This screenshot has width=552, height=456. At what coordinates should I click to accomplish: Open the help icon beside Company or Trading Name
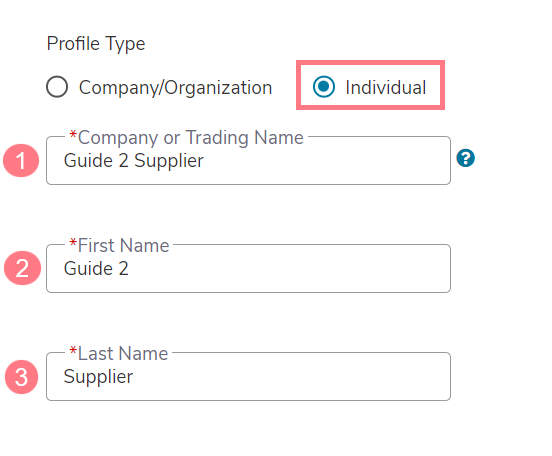pos(465,158)
